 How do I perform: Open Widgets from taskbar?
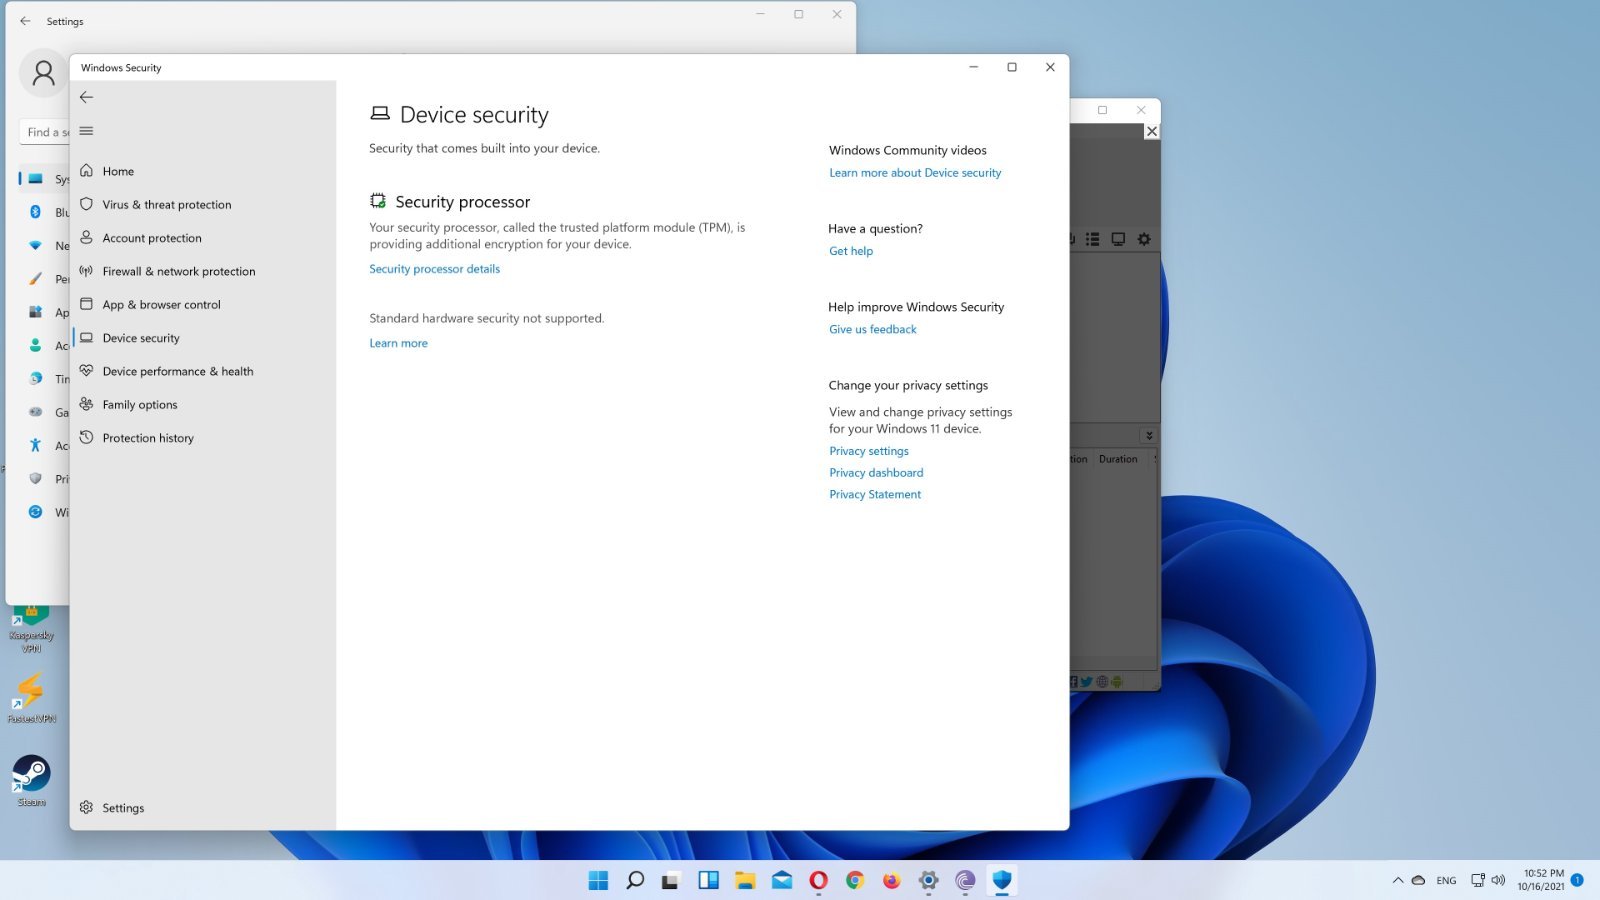click(x=709, y=880)
